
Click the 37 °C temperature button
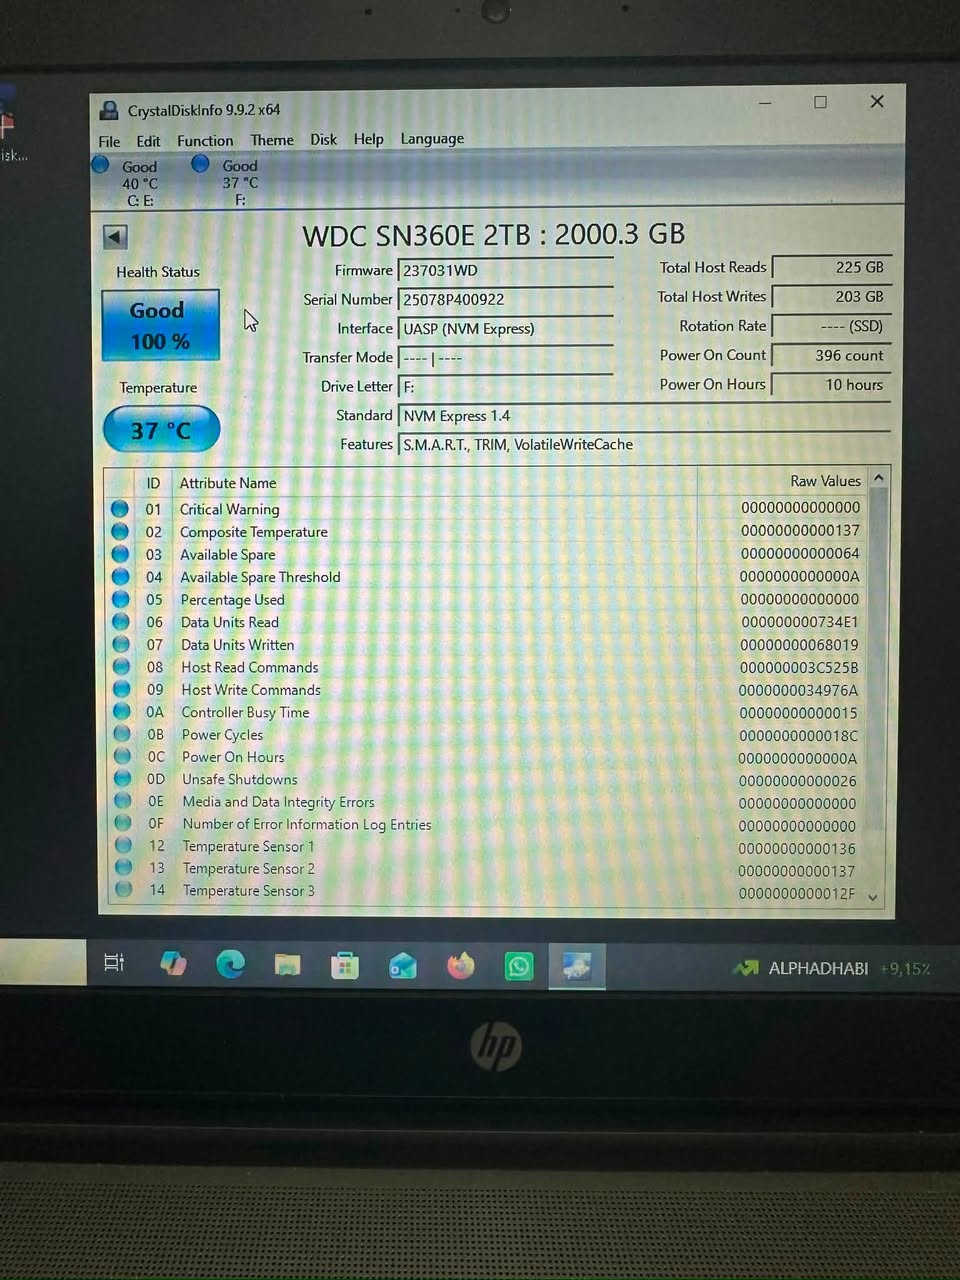click(161, 430)
